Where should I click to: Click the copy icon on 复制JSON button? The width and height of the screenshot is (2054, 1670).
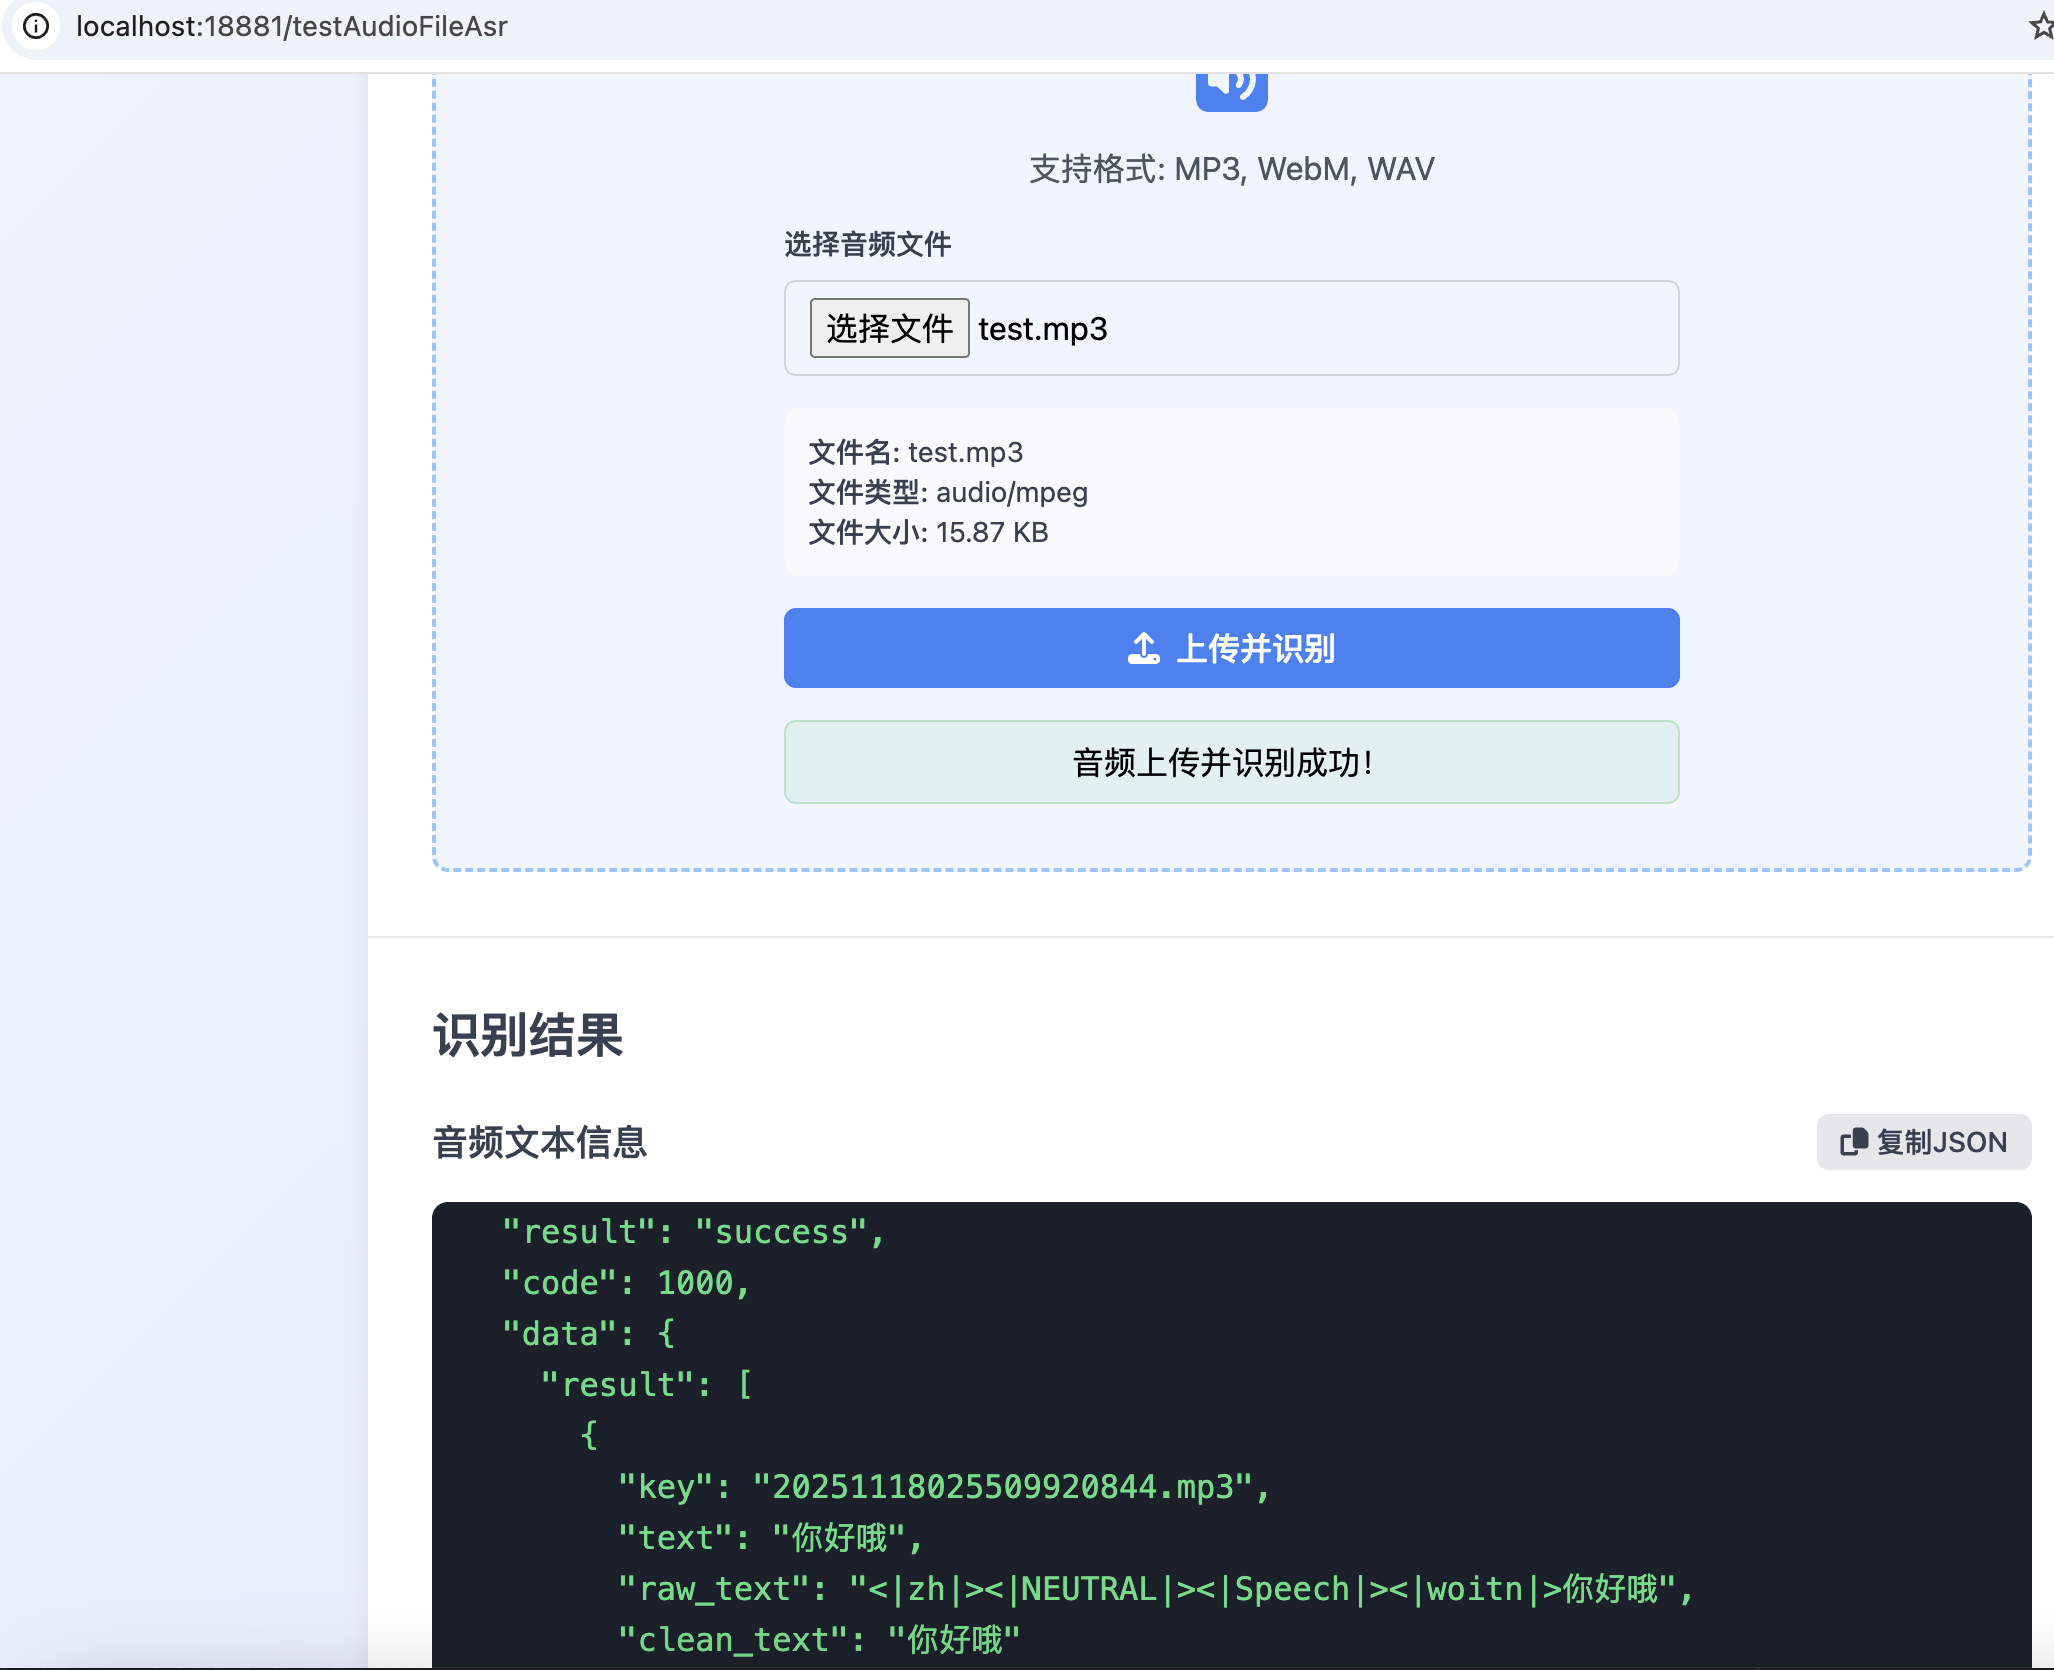coord(1855,1142)
